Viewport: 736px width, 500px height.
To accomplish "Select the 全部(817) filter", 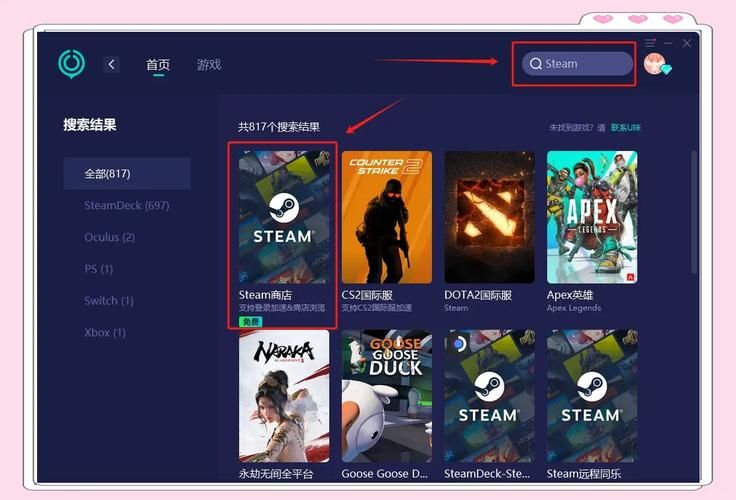I will coord(127,174).
